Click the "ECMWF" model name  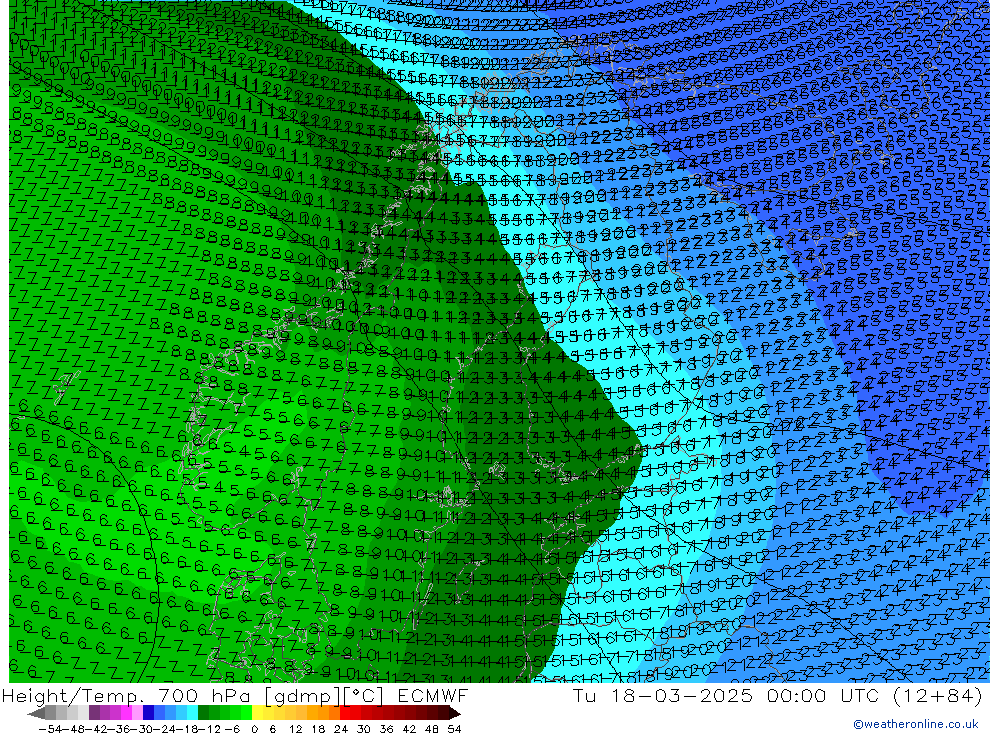[x=433, y=696]
